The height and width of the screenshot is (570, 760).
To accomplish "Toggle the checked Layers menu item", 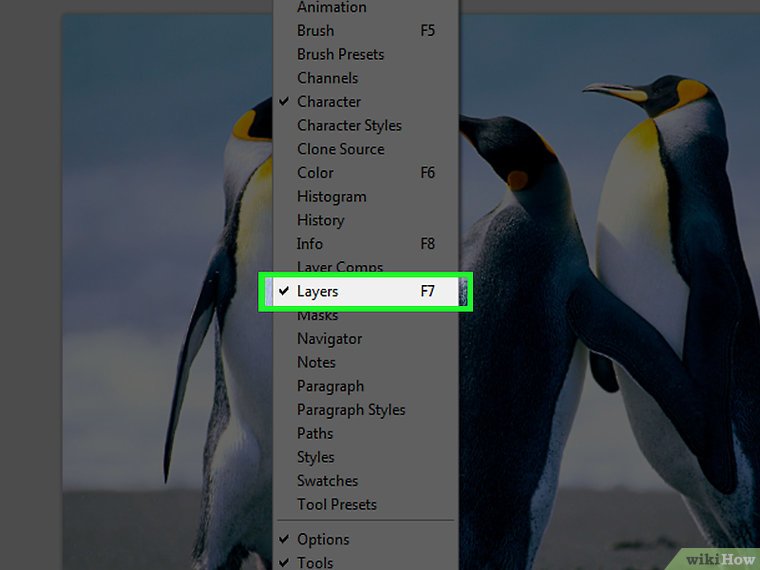I will (318, 292).
